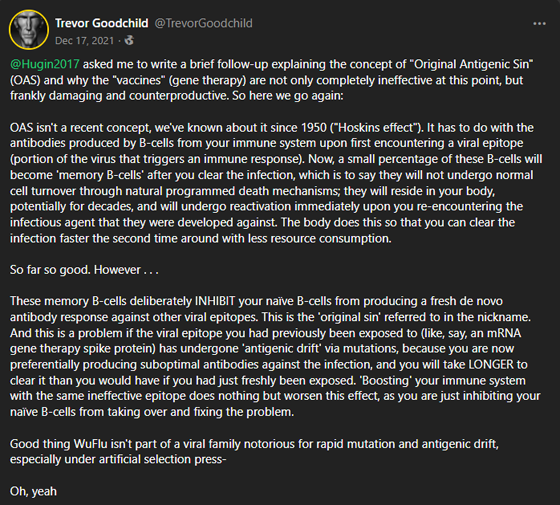This screenshot has height=505, width=560.
Task: Click the public globe visibility icon
Action: [x=129, y=40]
